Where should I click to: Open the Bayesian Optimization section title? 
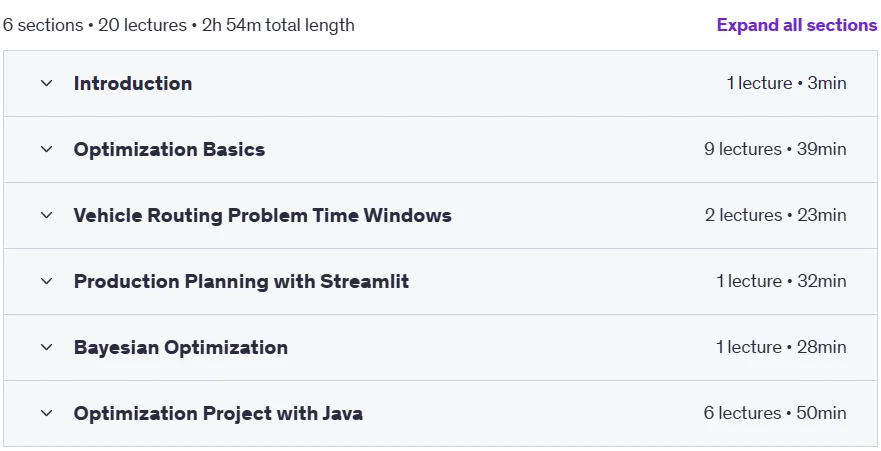[x=180, y=347]
